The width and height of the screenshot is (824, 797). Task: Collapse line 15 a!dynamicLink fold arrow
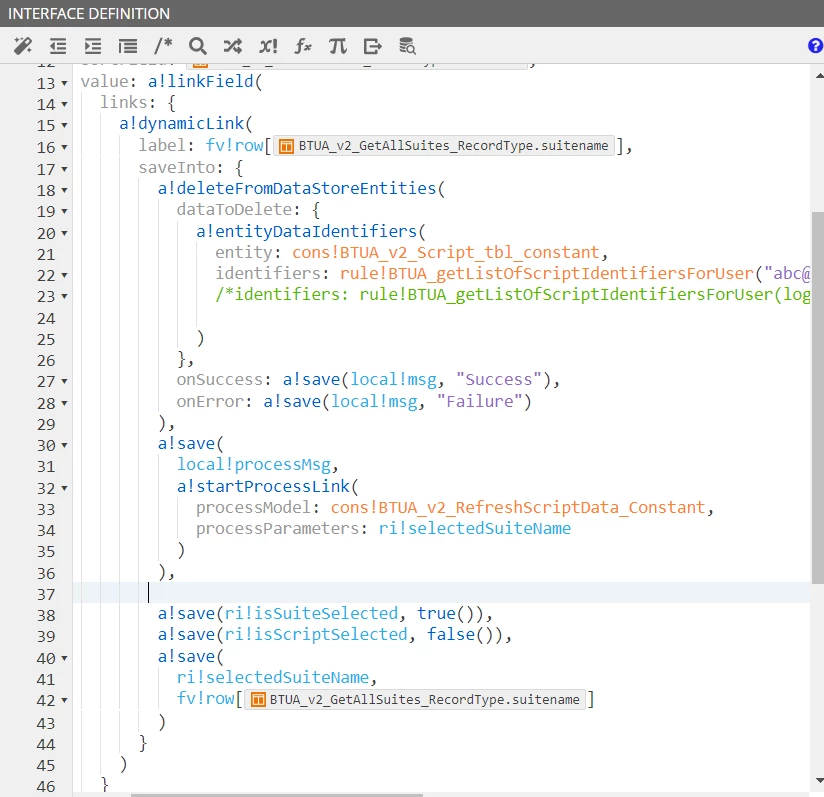[64, 125]
